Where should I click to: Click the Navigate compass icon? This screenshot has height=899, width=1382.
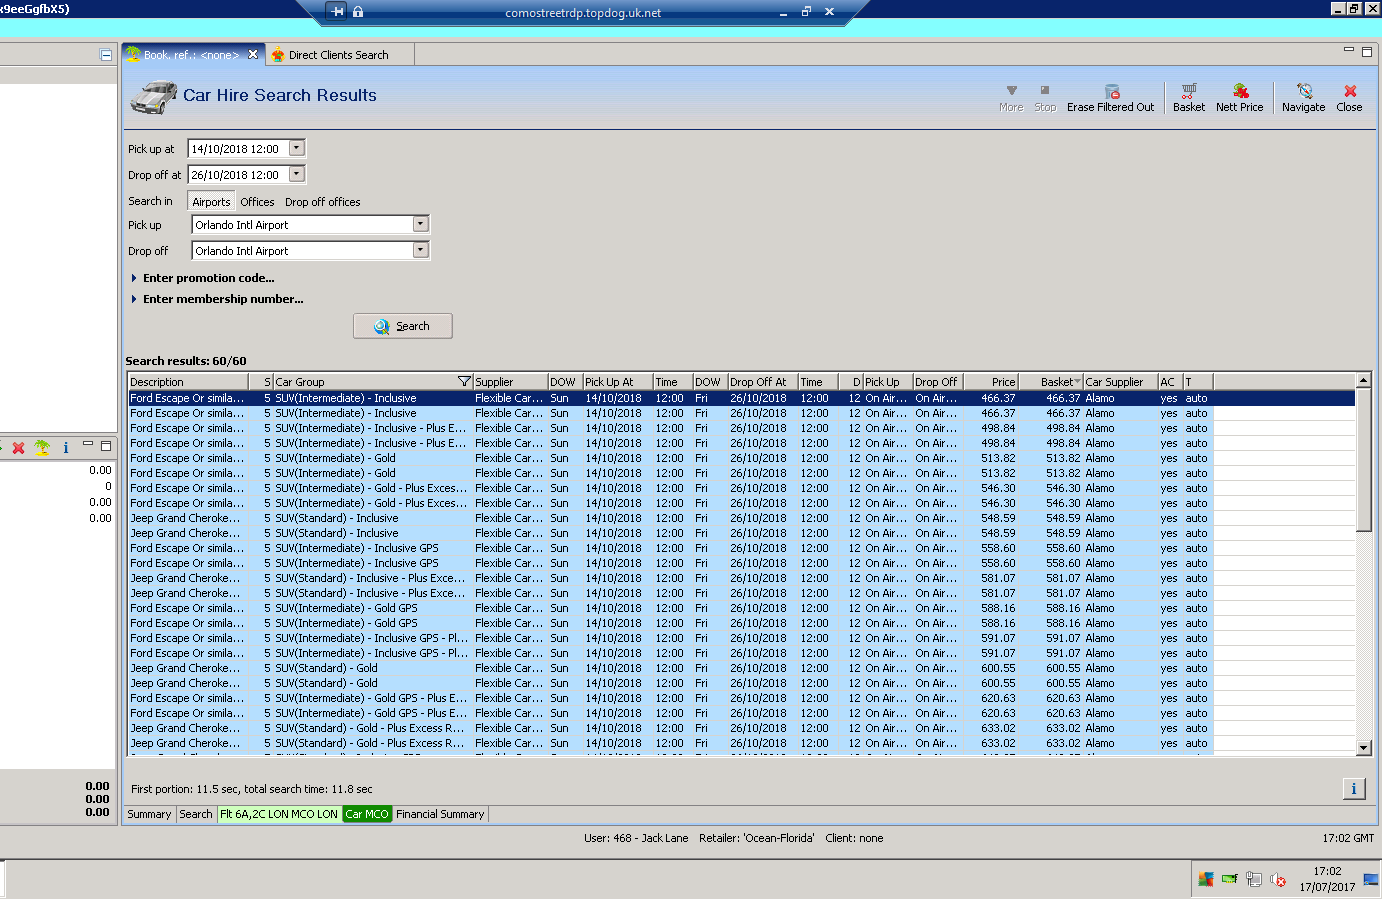coord(1303,91)
